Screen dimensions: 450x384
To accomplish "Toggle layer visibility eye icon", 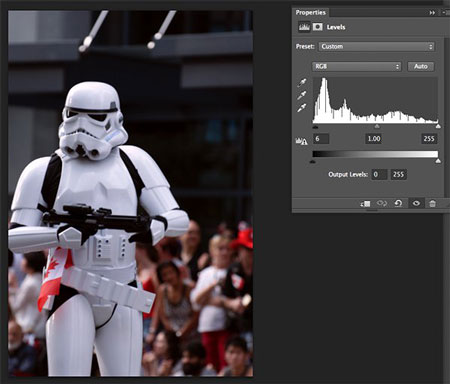I will tap(416, 203).
